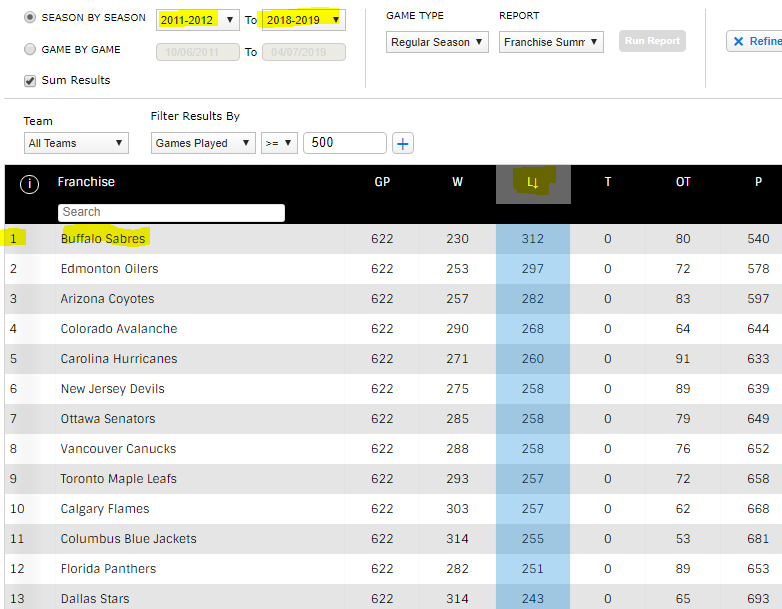
Task: Click Arizona Coyotes franchise name
Action: (107, 299)
